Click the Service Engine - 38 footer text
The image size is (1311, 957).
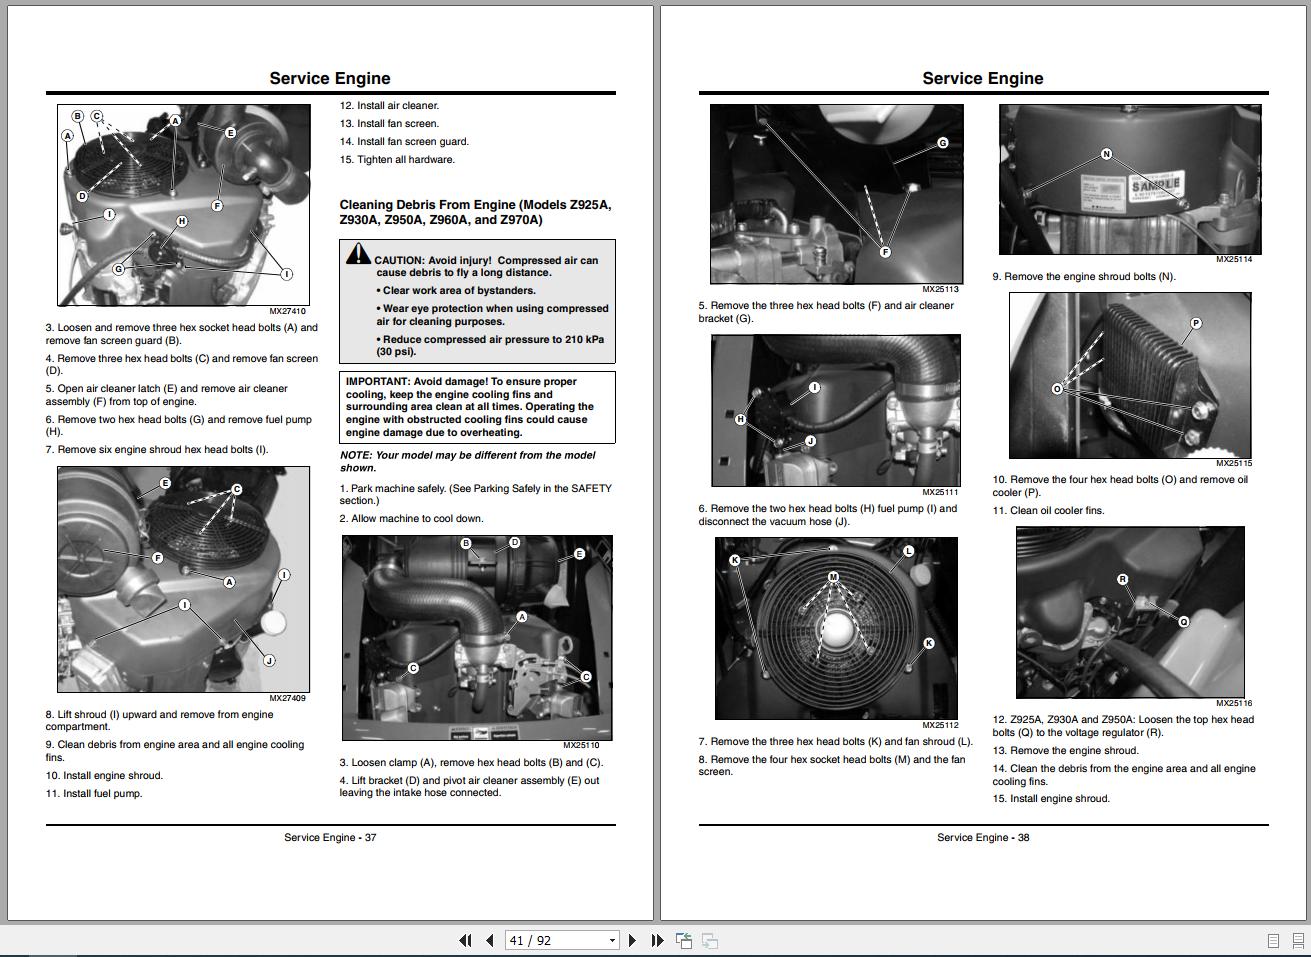coord(983,837)
